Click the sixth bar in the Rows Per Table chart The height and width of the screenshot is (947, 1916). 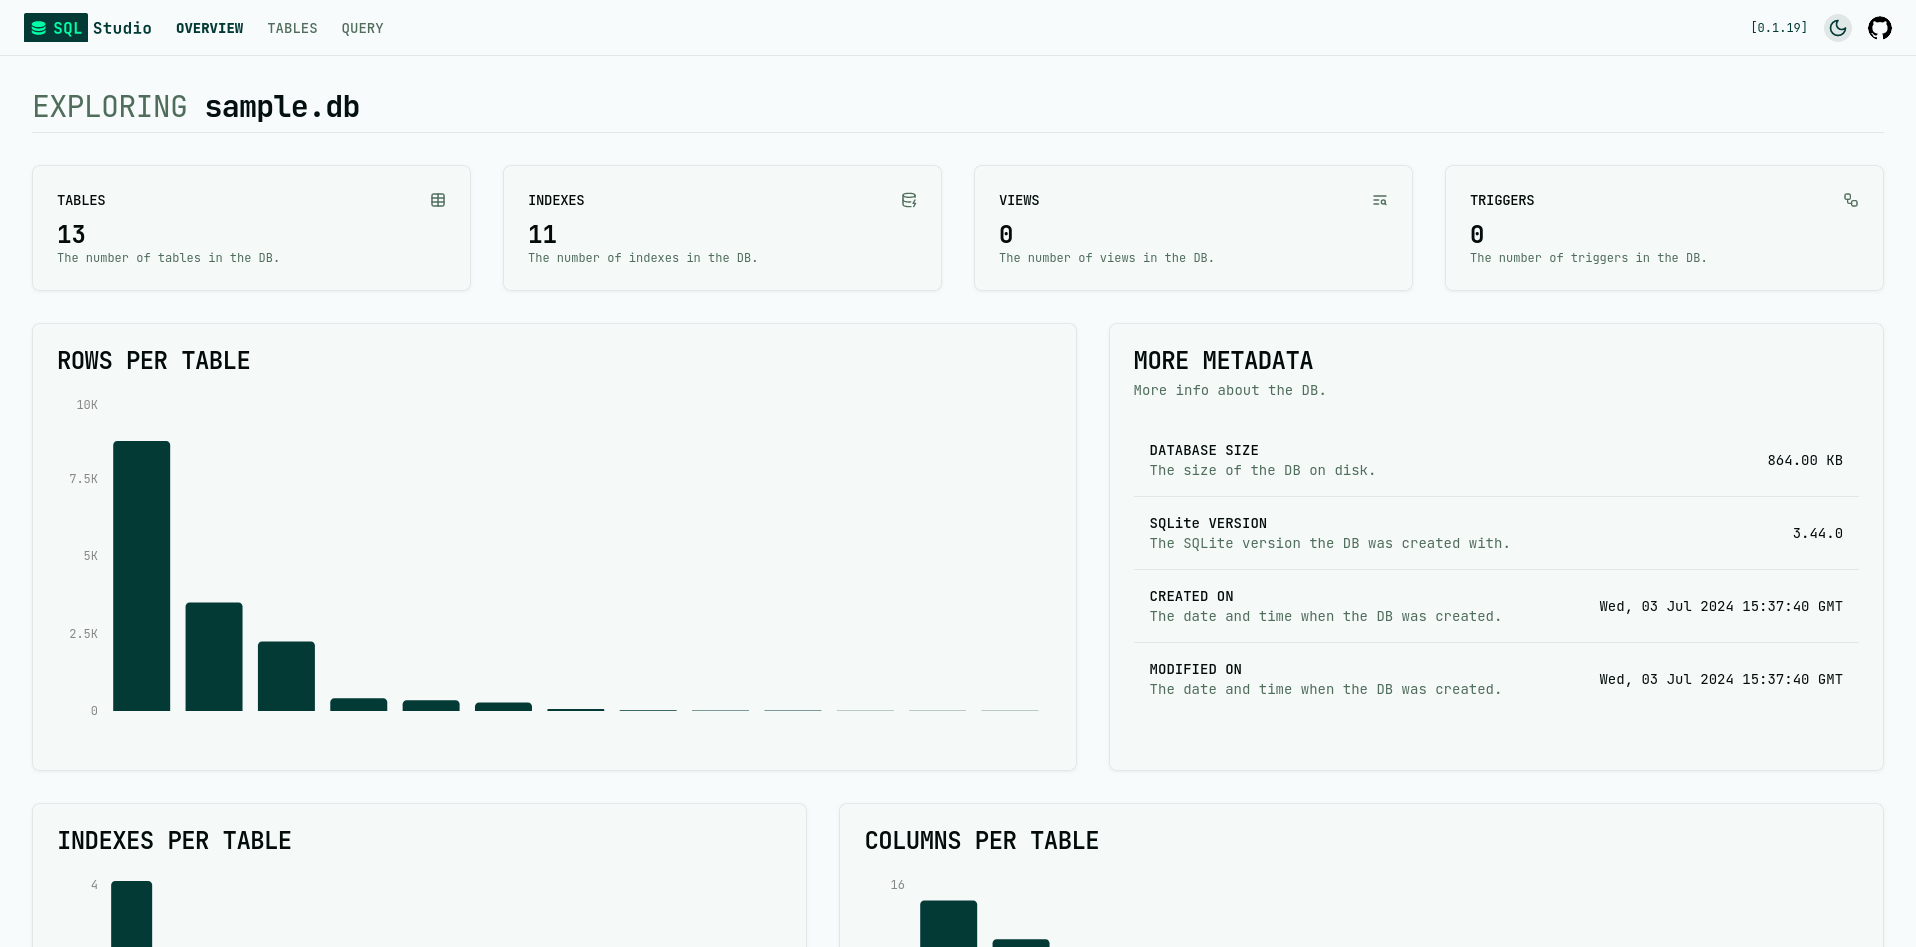(x=503, y=707)
